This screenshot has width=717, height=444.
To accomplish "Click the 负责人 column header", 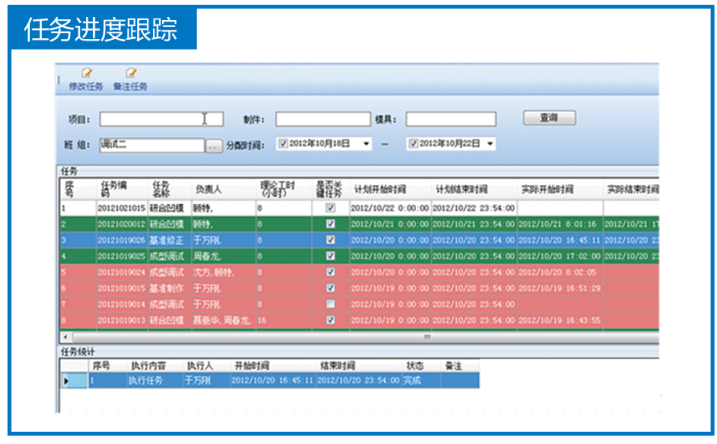I will (223, 189).
